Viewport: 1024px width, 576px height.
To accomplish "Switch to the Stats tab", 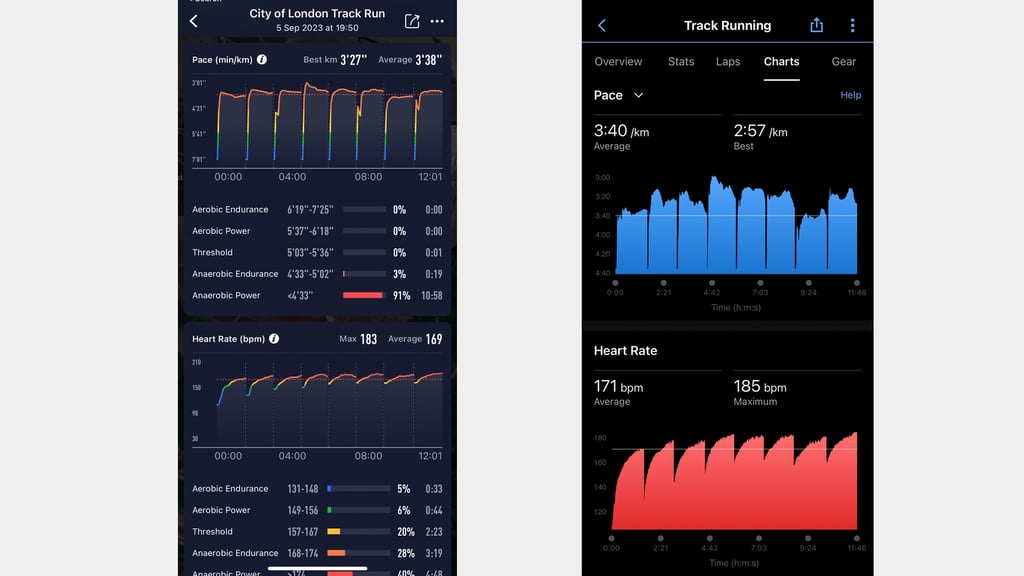I will (x=680, y=61).
